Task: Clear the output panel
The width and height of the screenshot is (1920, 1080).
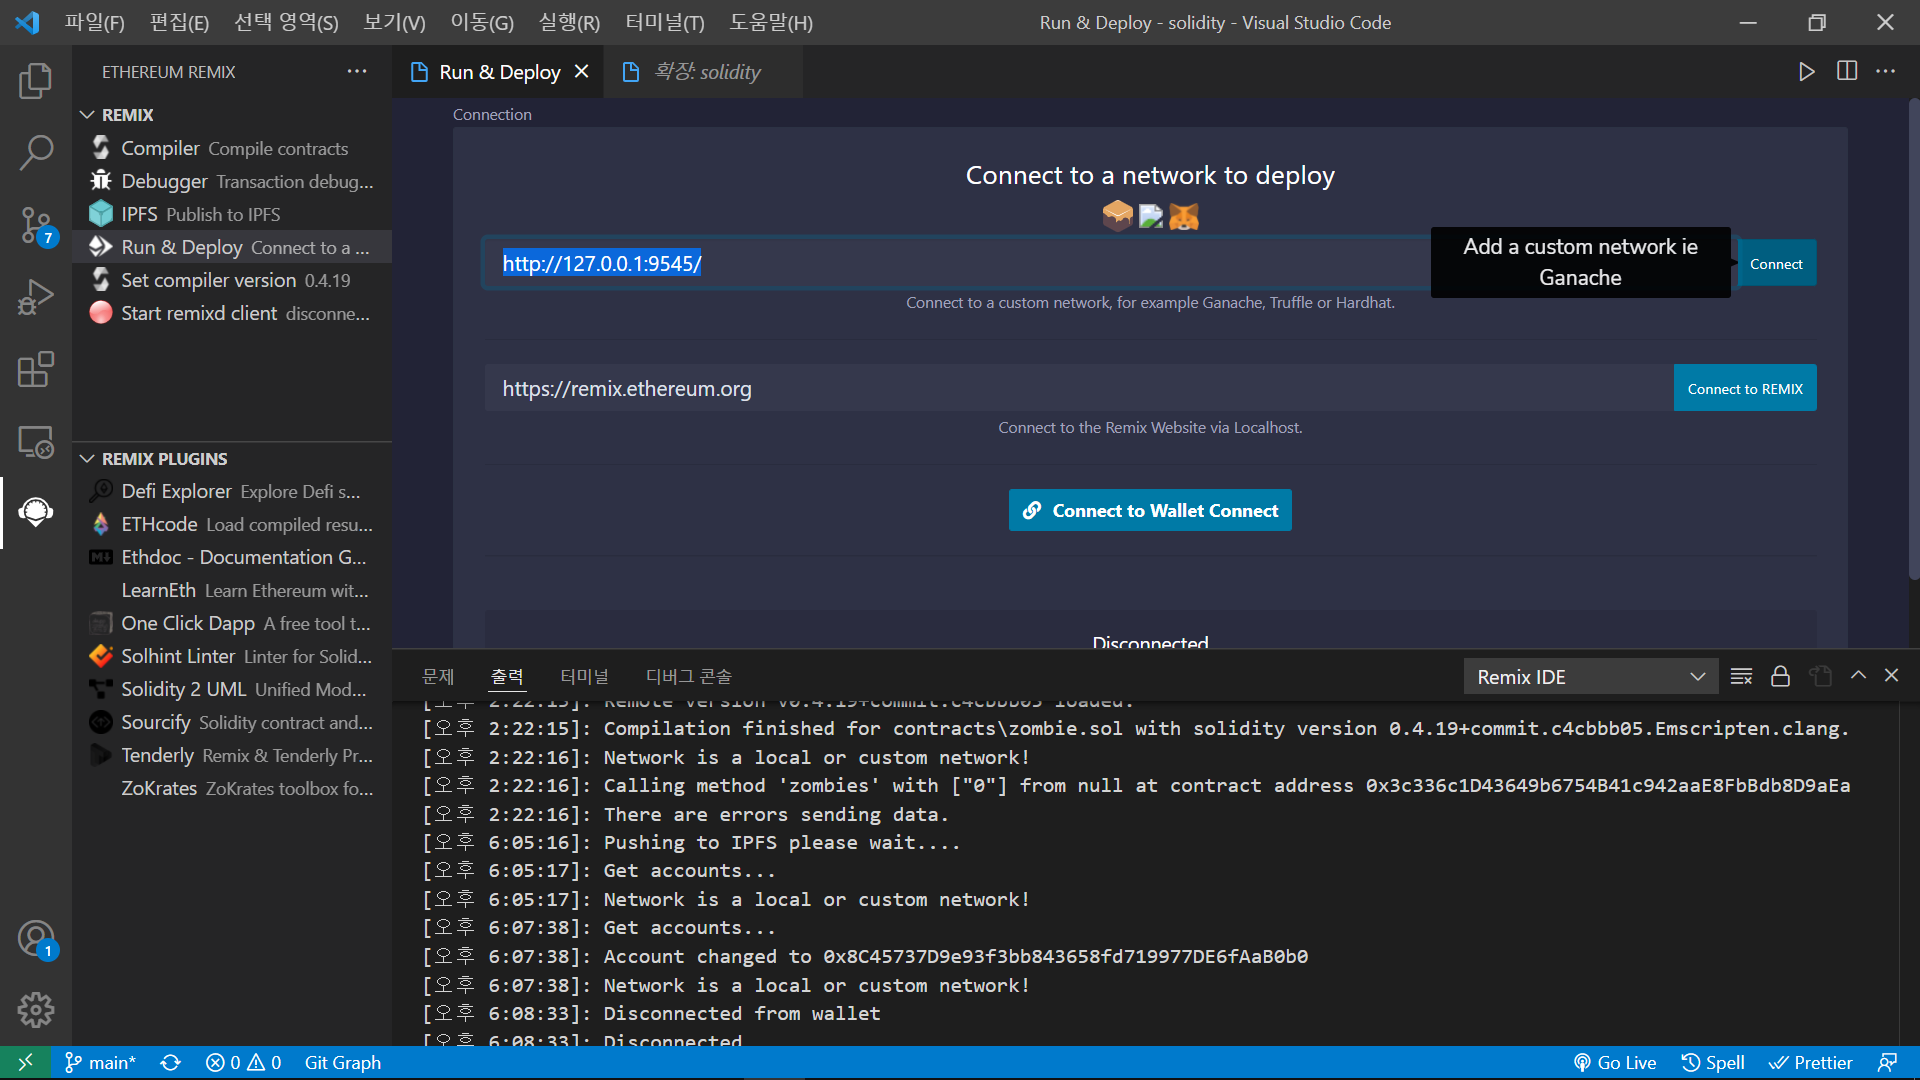Action: pos(1741,677)
